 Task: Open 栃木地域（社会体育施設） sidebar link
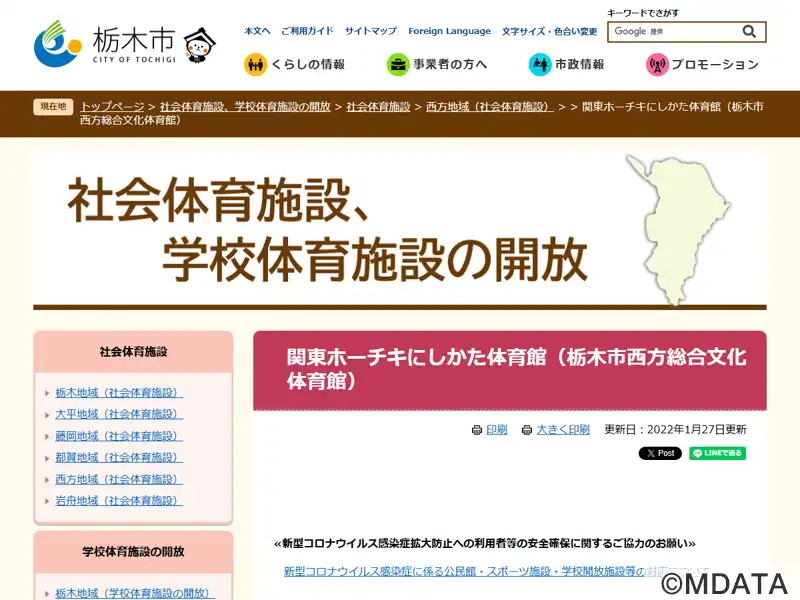[119, 393]
